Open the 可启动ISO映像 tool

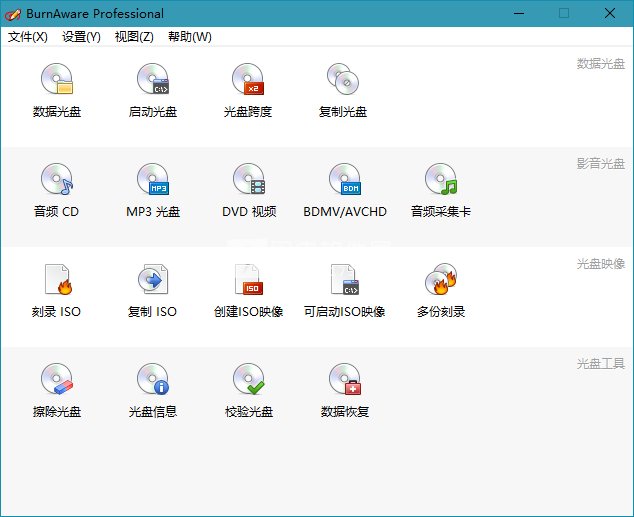344,290
